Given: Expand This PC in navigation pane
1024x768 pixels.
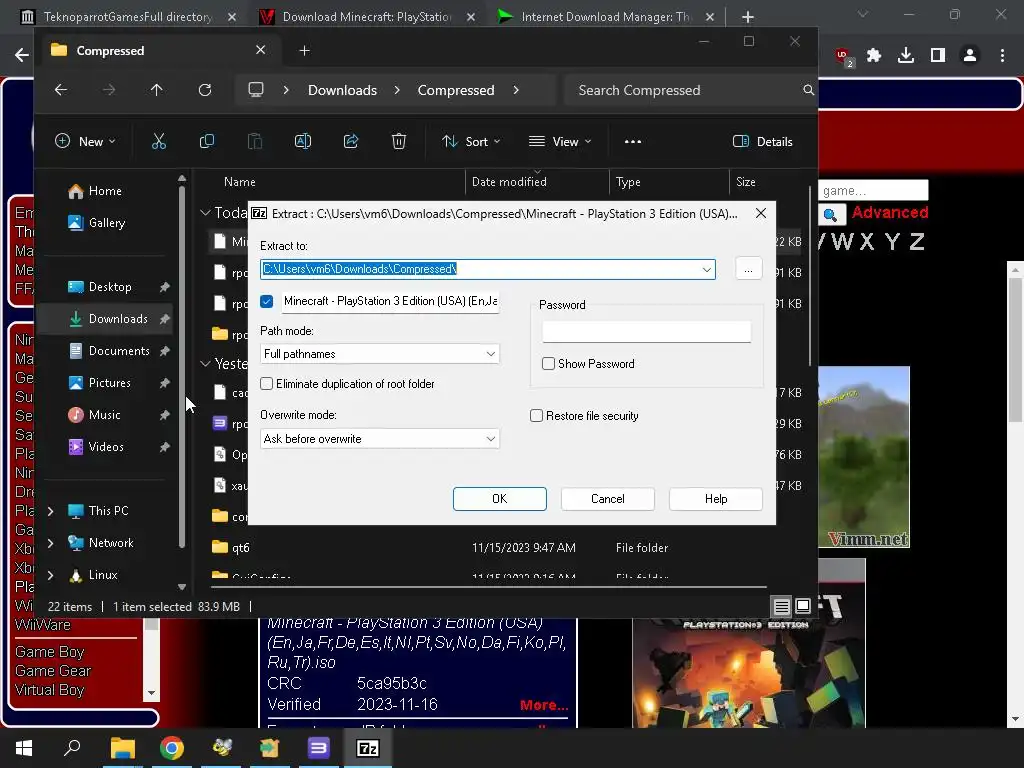Looking at the screenshot, I should (50, 511).
